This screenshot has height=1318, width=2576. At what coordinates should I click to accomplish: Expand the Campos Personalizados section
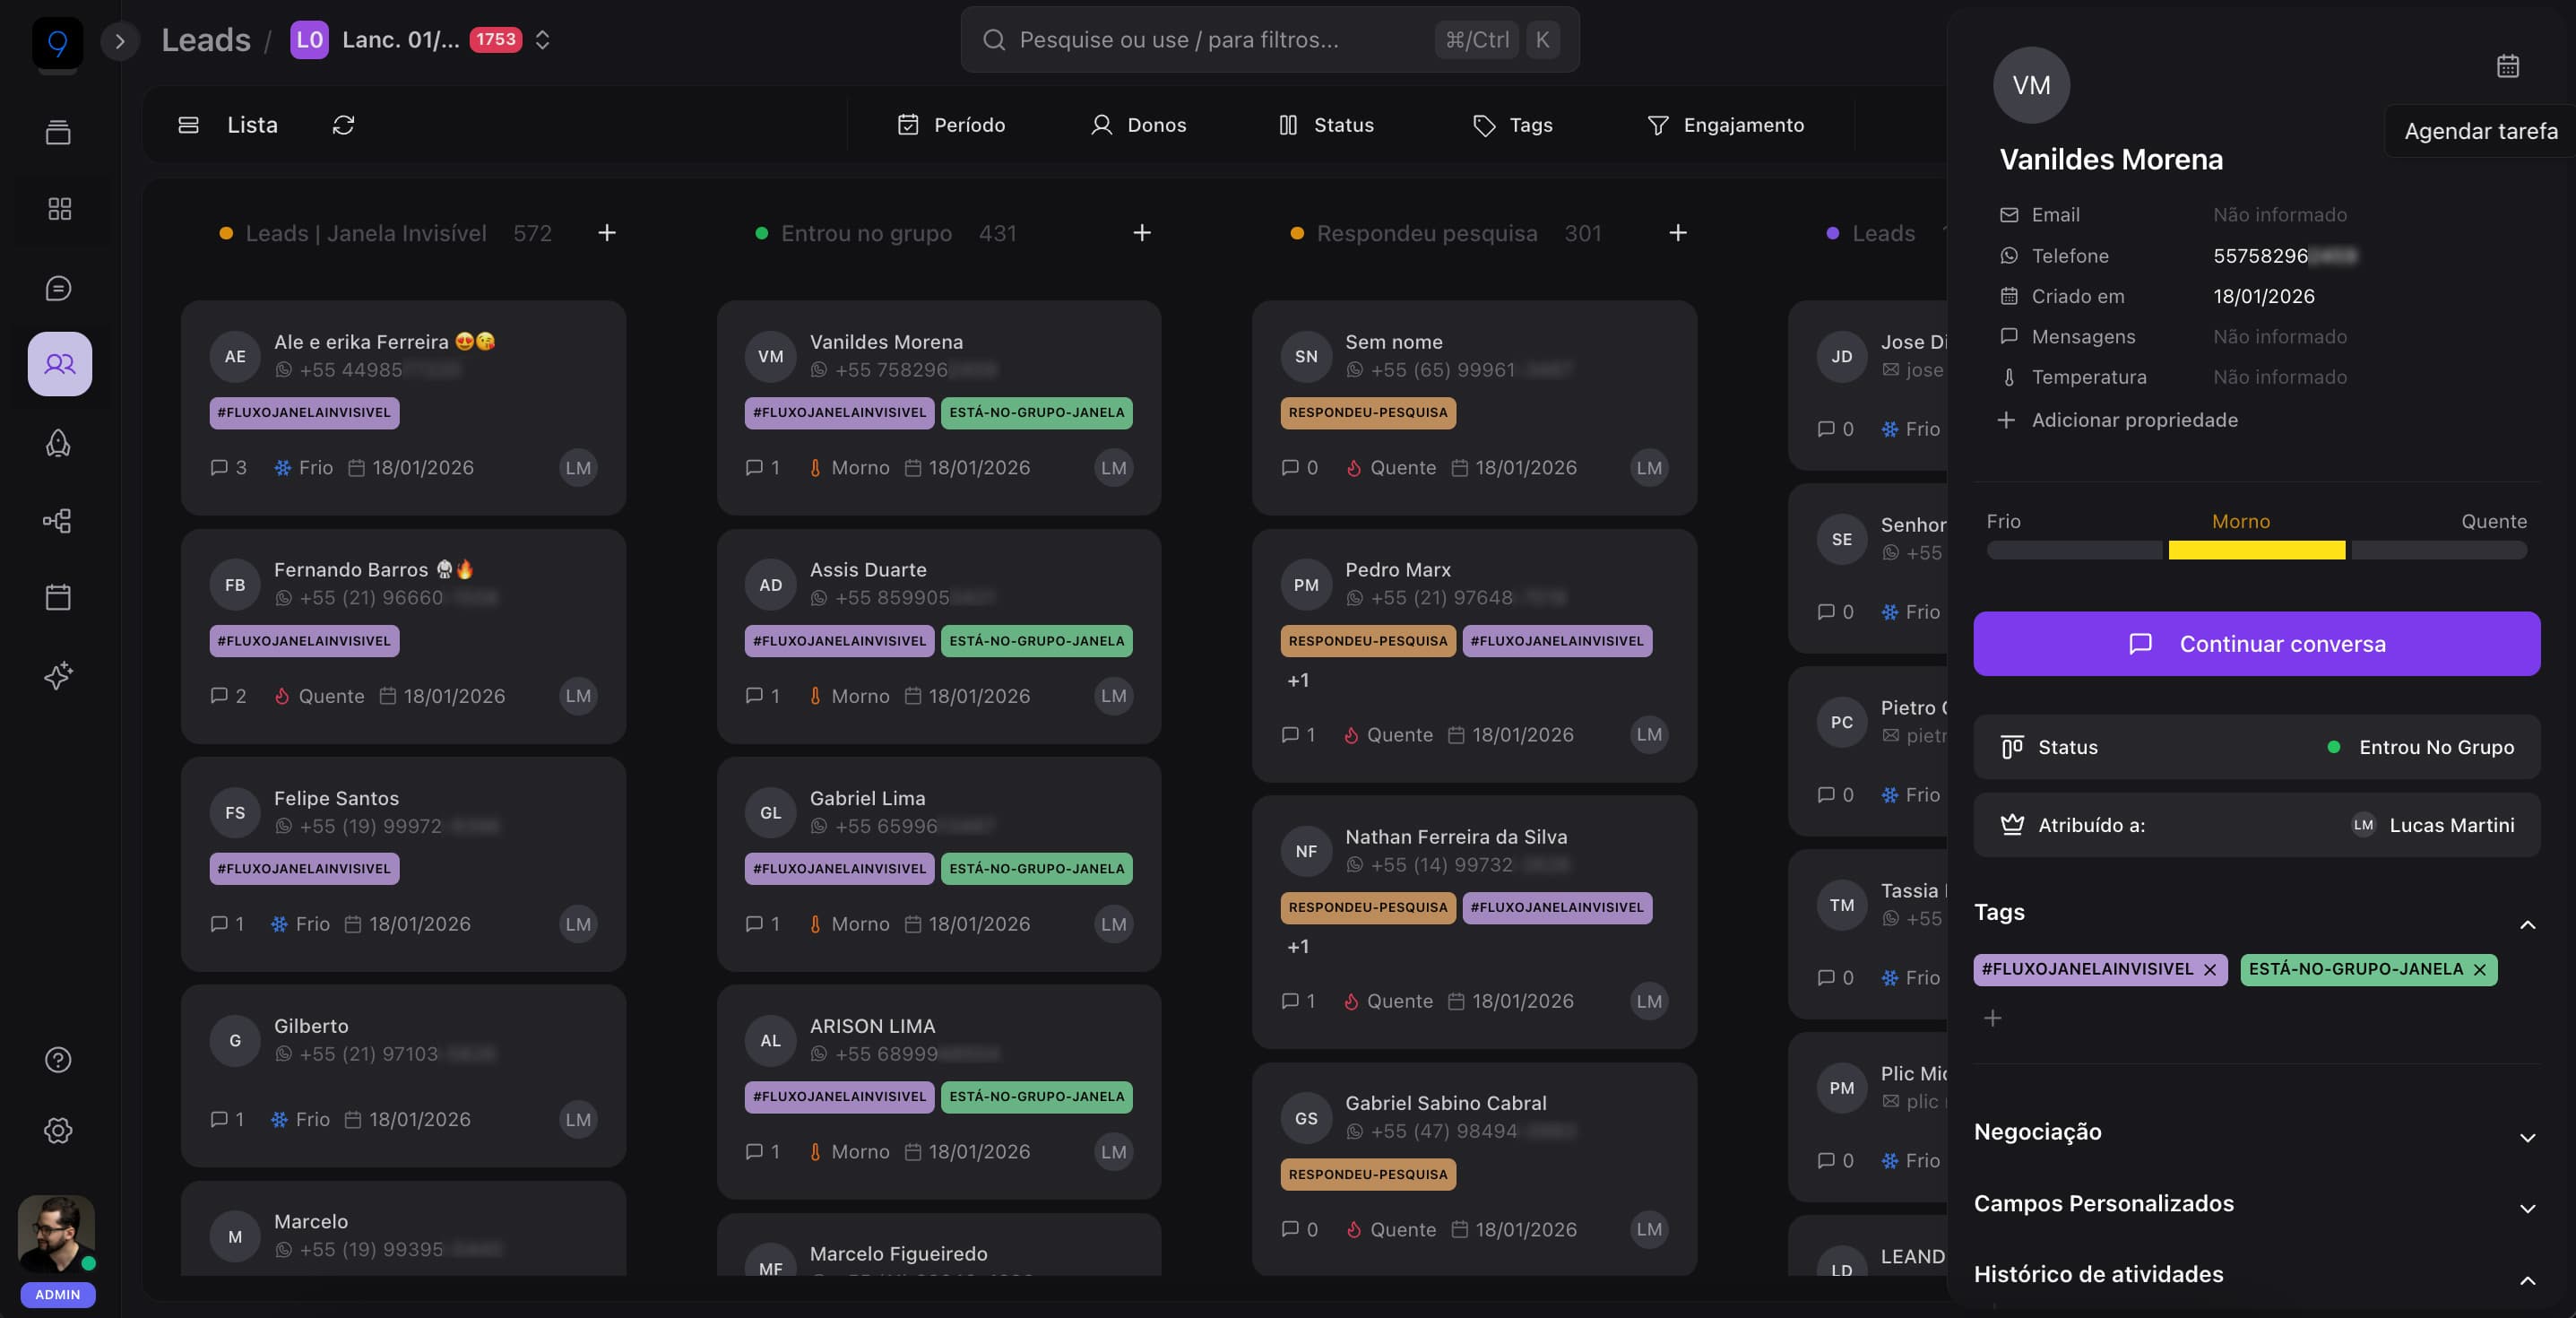(x=2527, y=1209)
